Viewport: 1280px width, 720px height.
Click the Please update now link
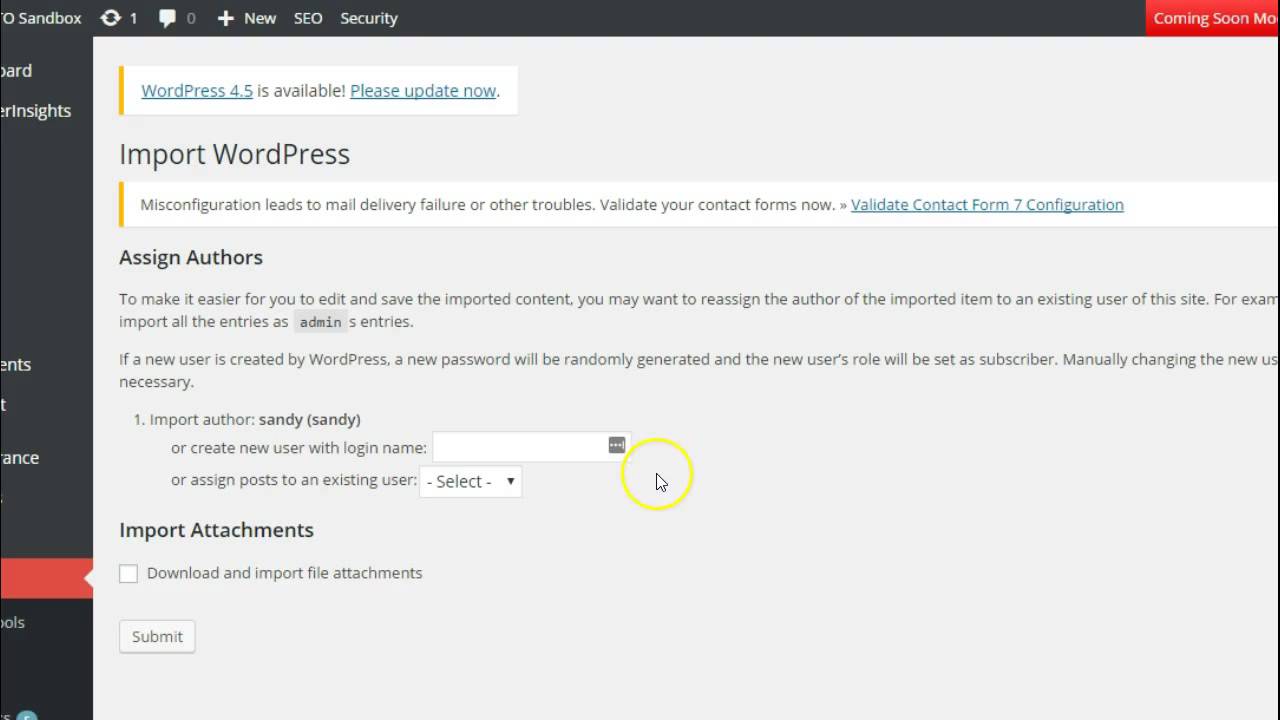[x=423, y=90]
